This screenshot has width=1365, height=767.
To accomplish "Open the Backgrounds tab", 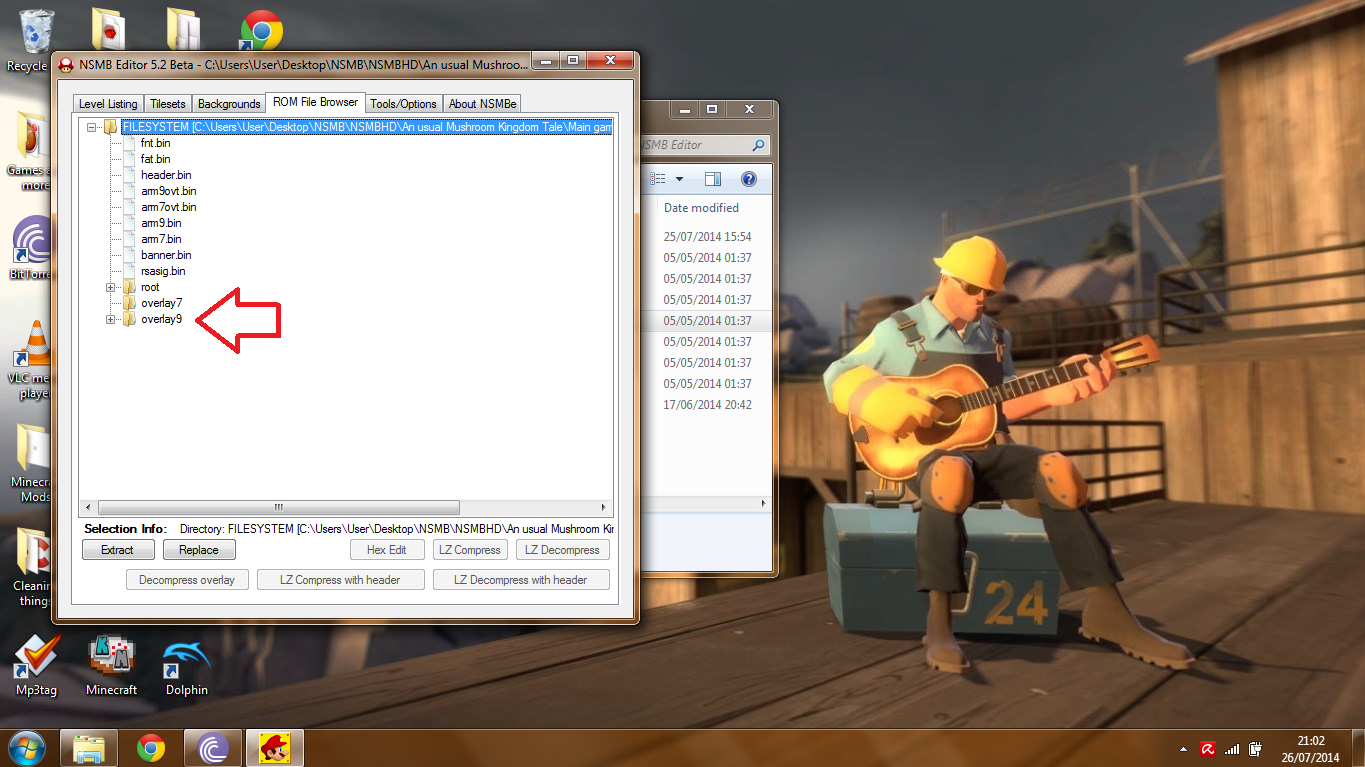I will click(229, 104).
